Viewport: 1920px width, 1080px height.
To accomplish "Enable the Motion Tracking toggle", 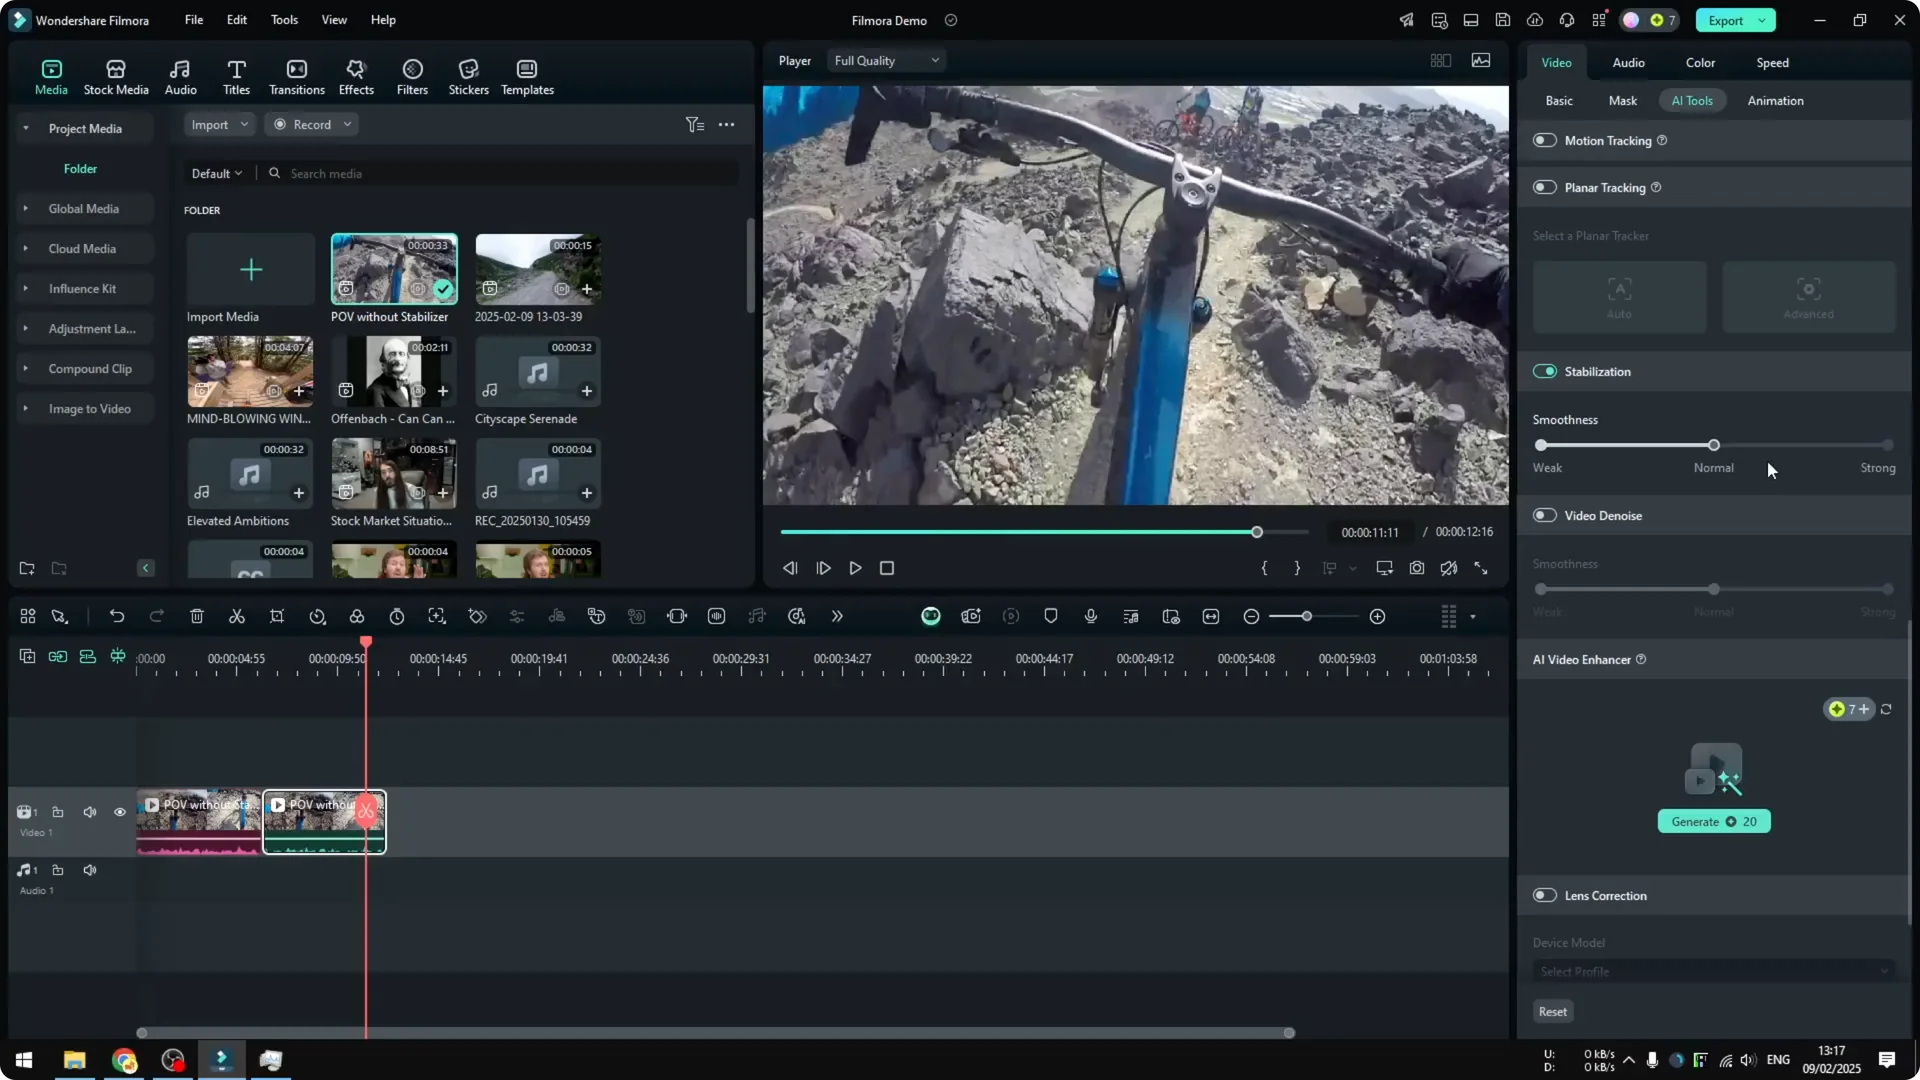I will 1544,140.
